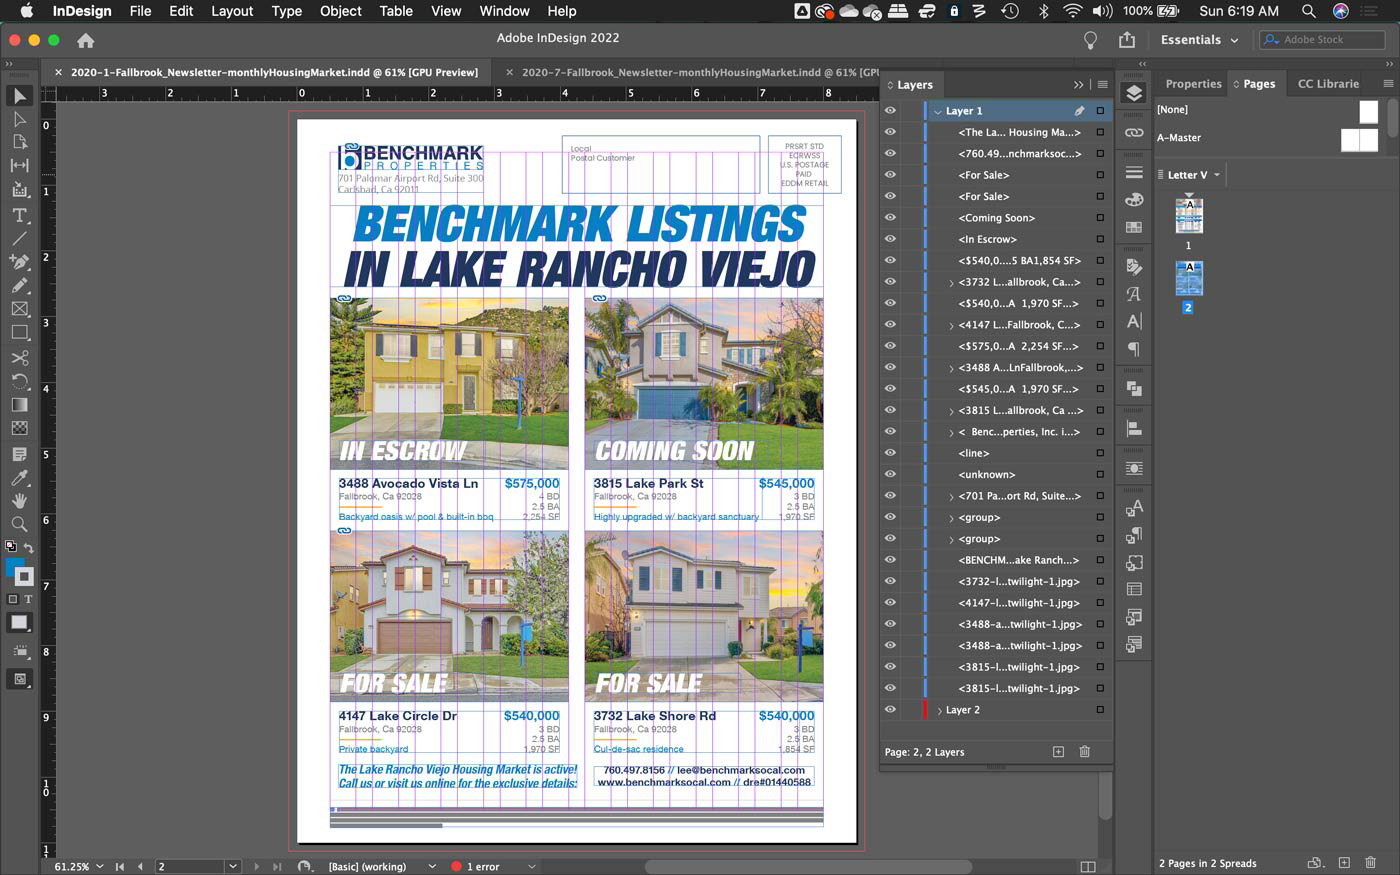Expand Layer 2 disclosure triangle
Image resolution: width=1400 pixels, height=875 pixels.
(938, 710)
